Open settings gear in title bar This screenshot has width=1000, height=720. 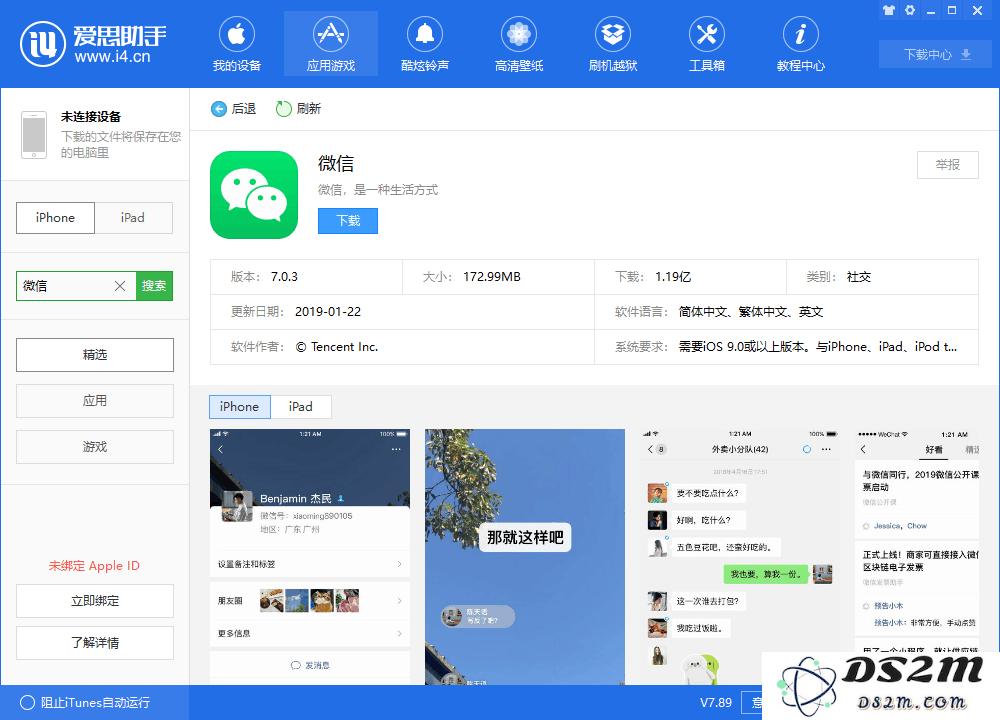910,10
